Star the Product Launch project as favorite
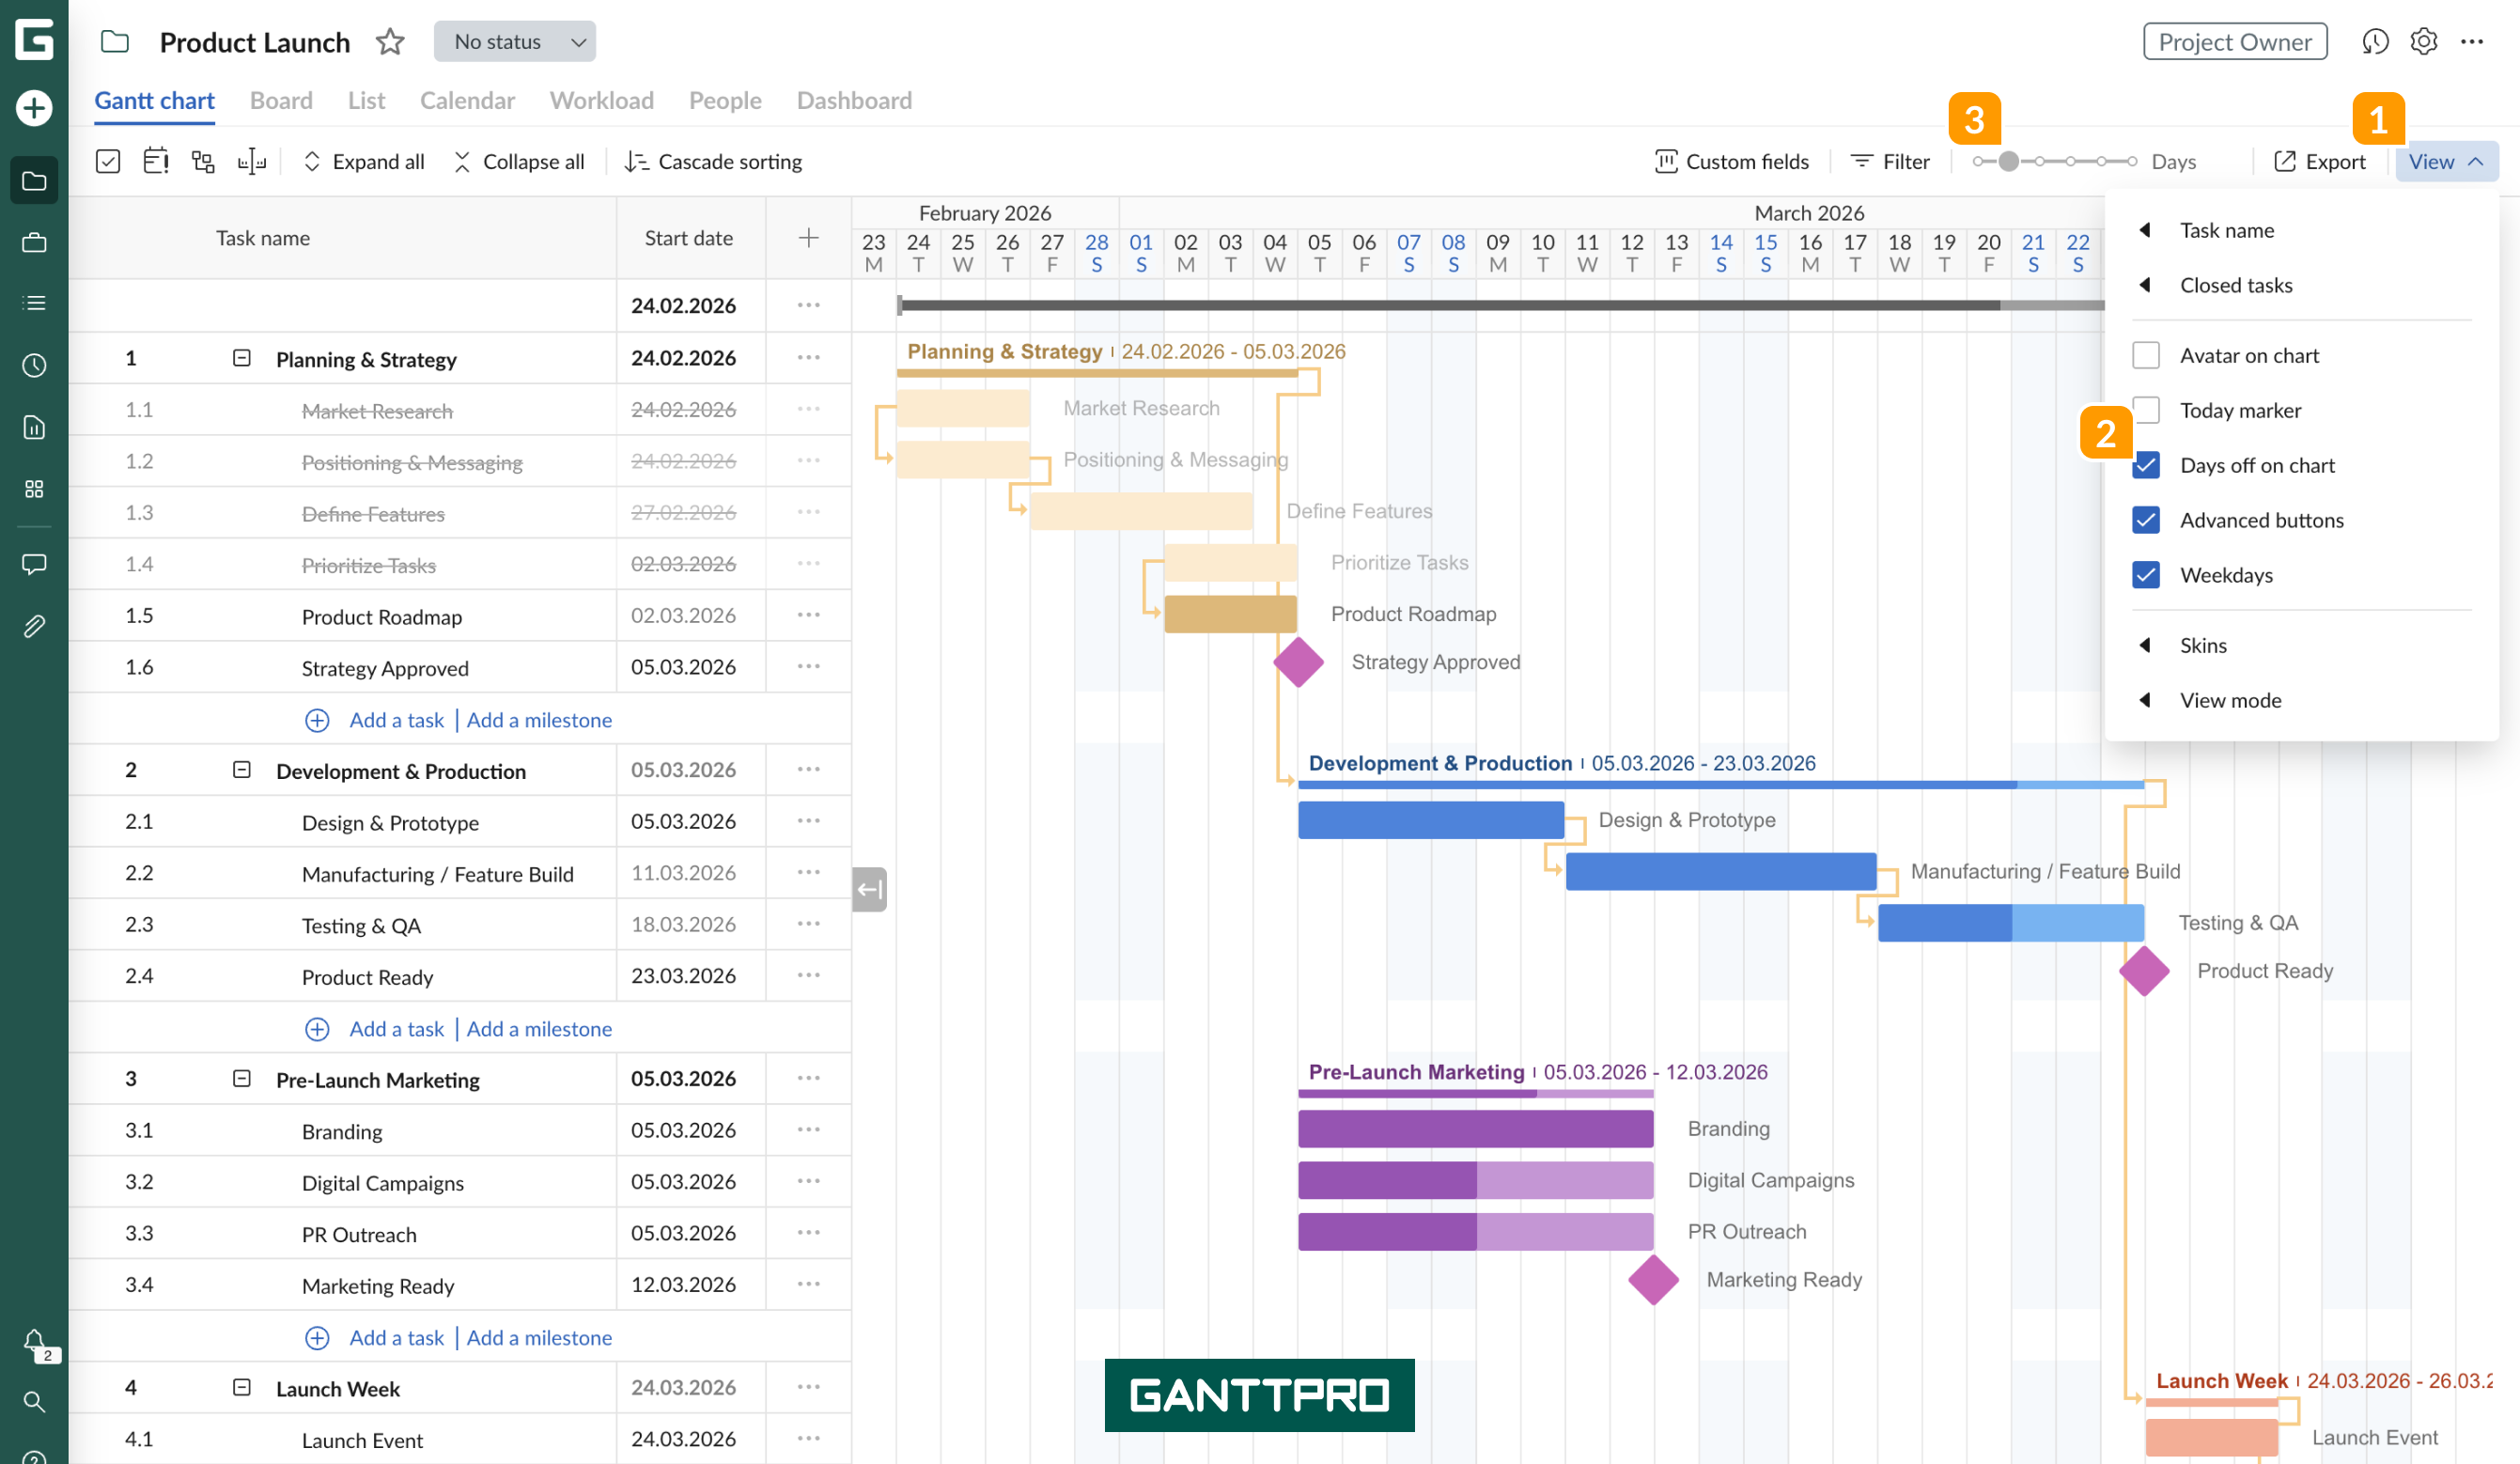The height and width of the screenshot is (1464, 2520). tap(390, 42)
